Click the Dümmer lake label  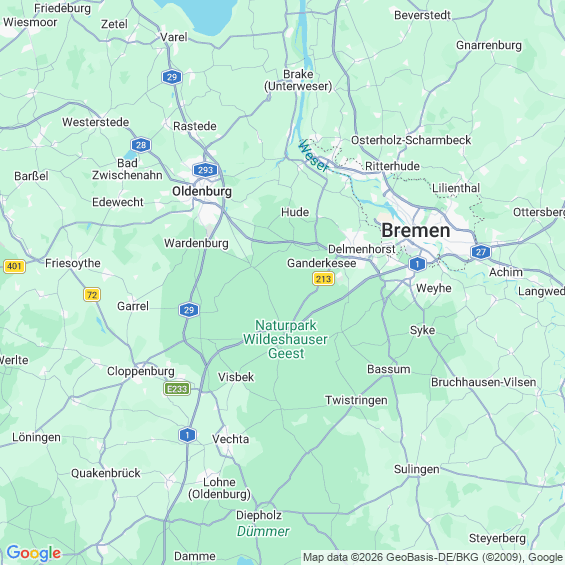click(x=263, y=531)
